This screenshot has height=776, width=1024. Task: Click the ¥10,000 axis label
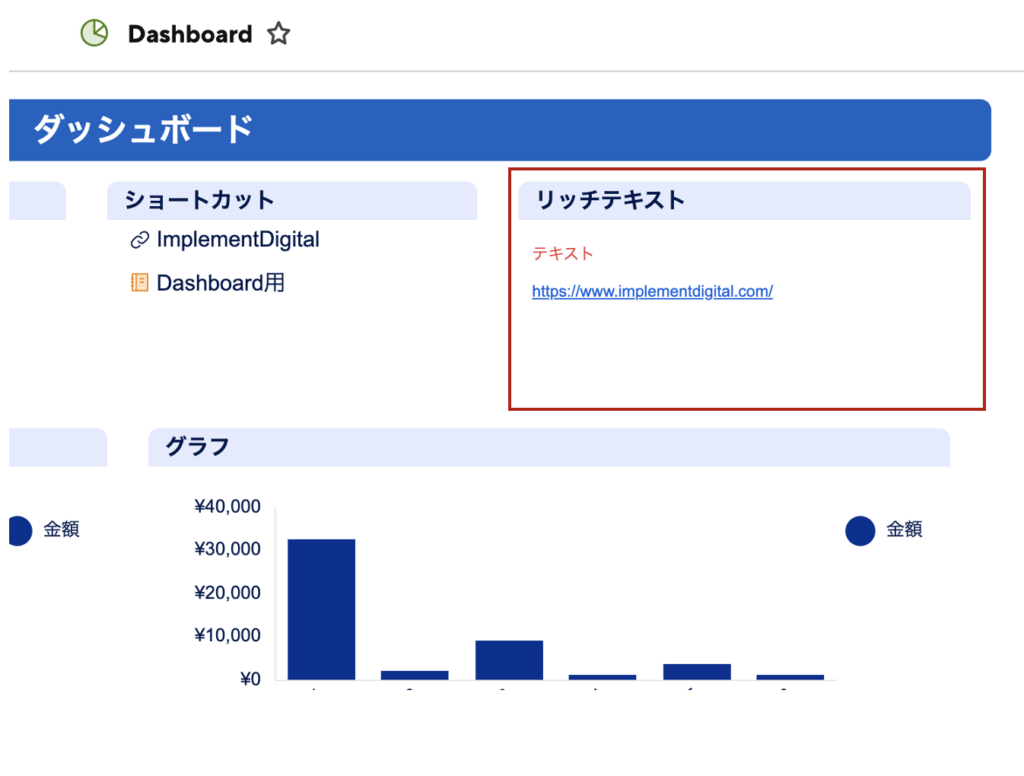(227, 635)
